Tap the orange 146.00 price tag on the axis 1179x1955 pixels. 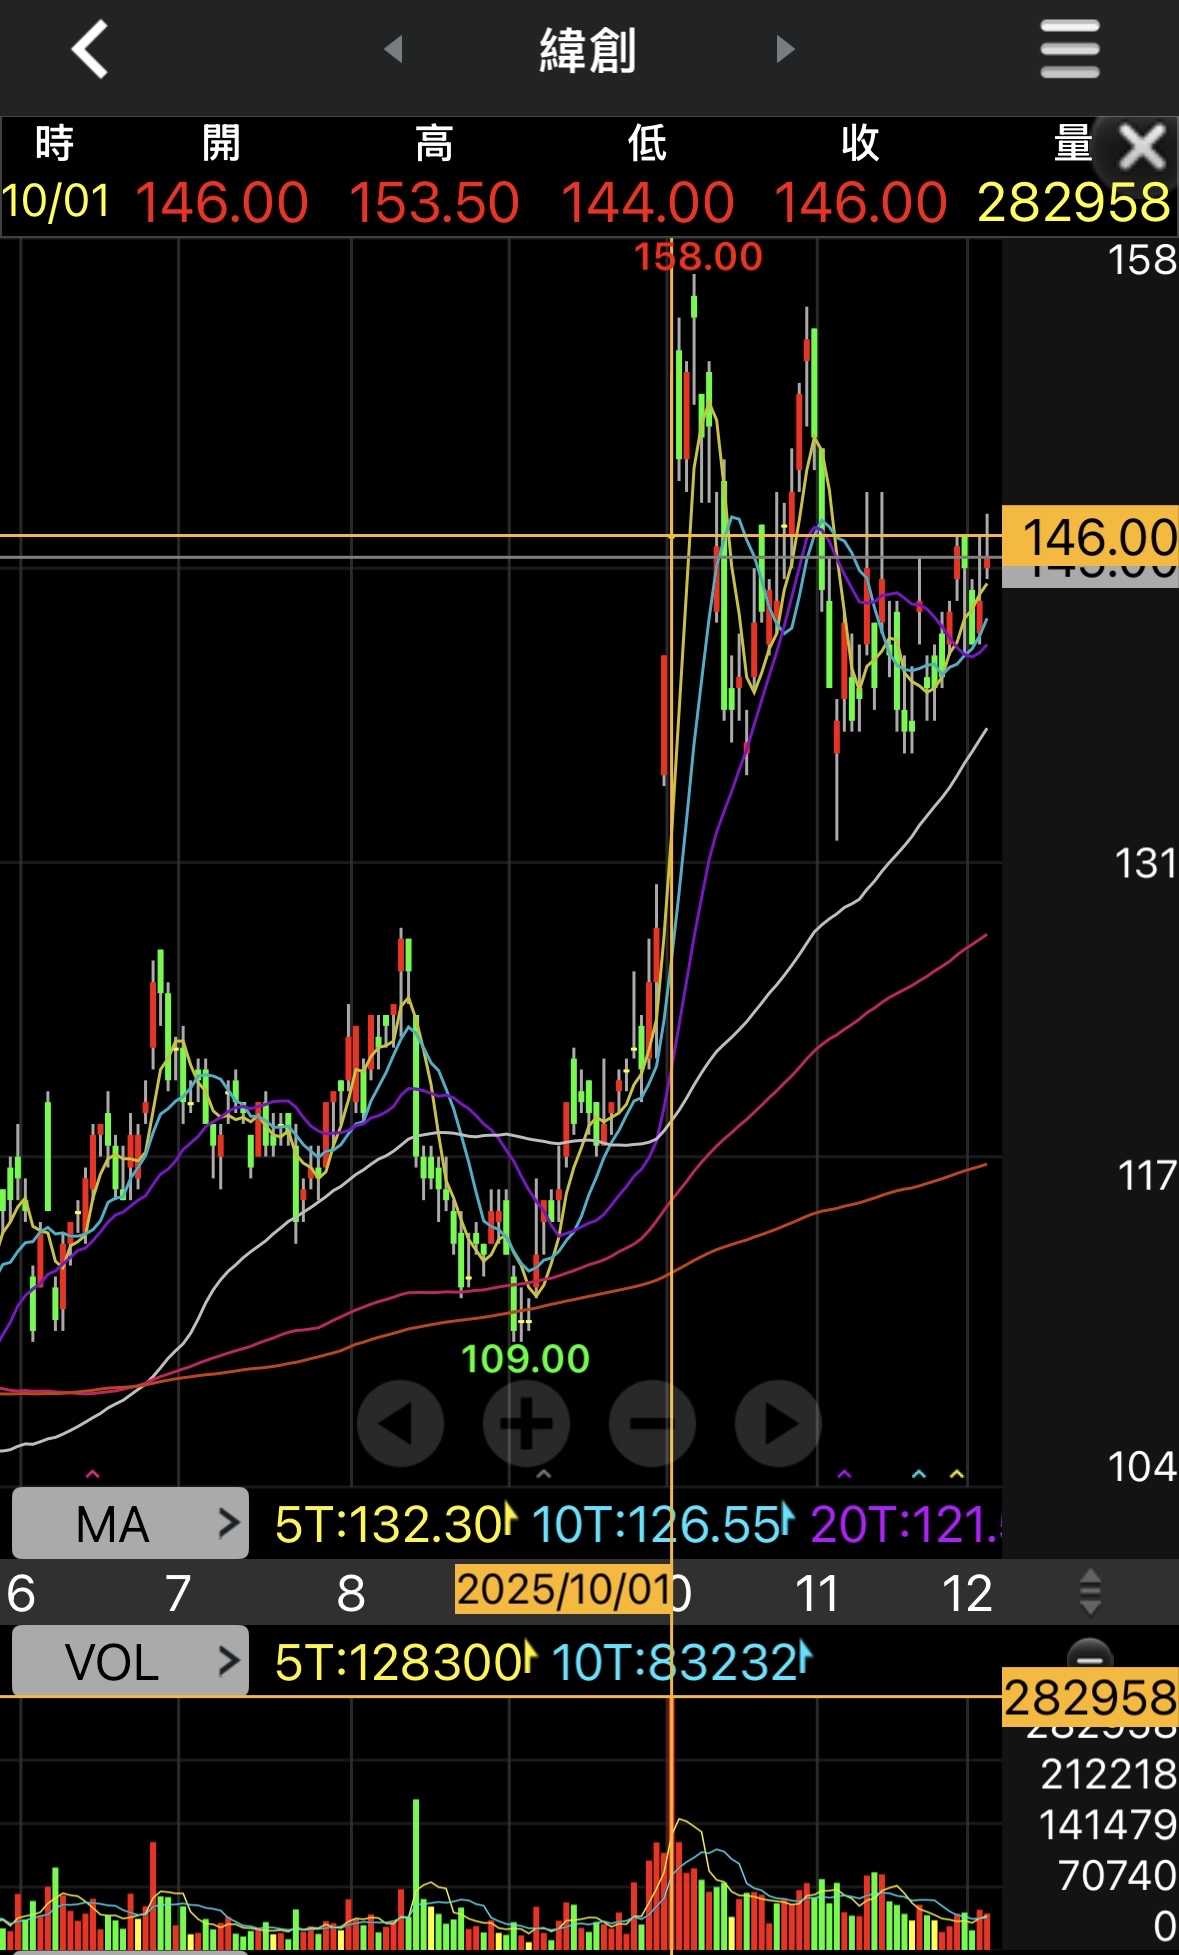(x=1090, y=537)
